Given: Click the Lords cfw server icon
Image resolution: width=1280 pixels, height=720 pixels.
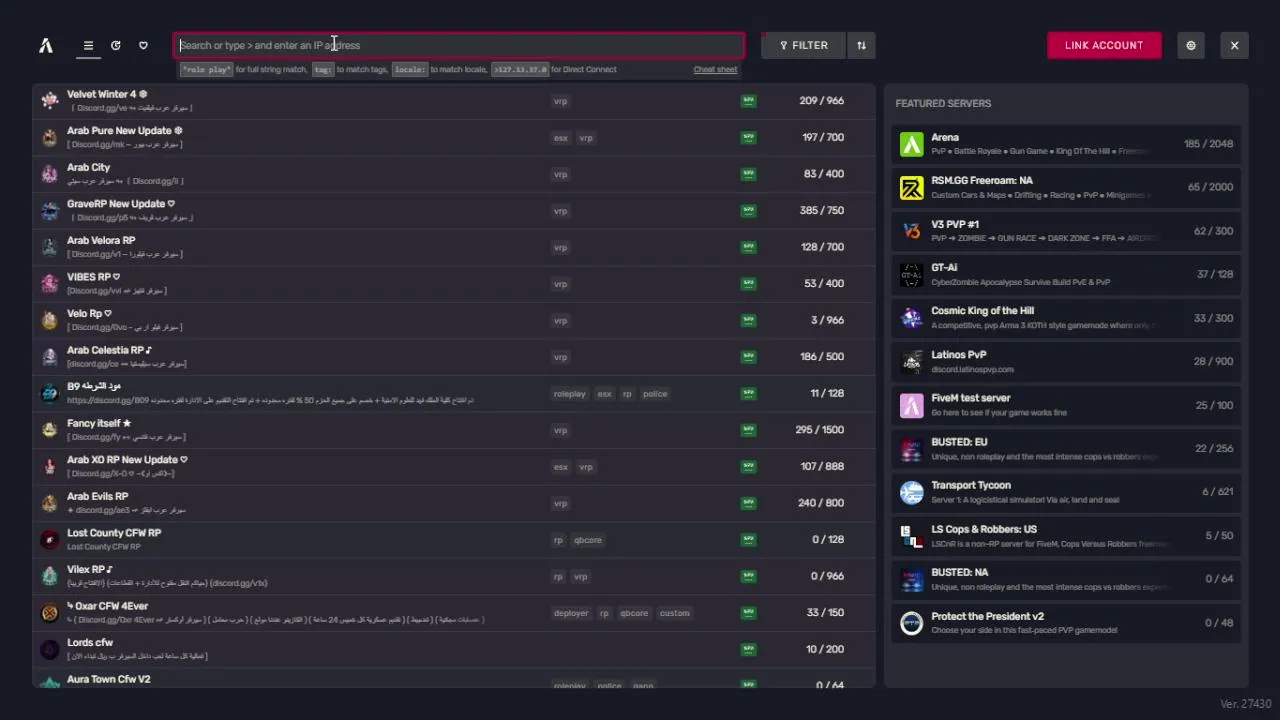Looking at the screenshot, I should tap(49, 649).
